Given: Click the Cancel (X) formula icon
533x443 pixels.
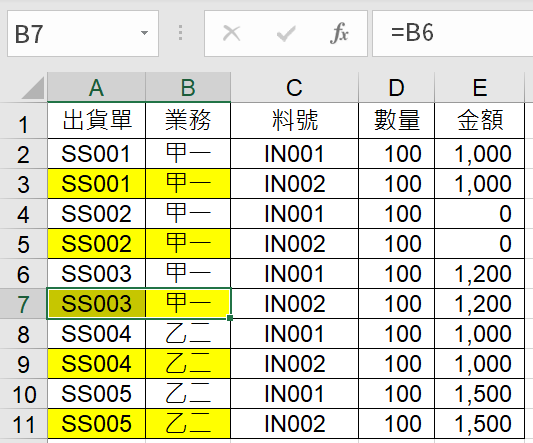Looking at the screenshot, I should tap(231, 33).
